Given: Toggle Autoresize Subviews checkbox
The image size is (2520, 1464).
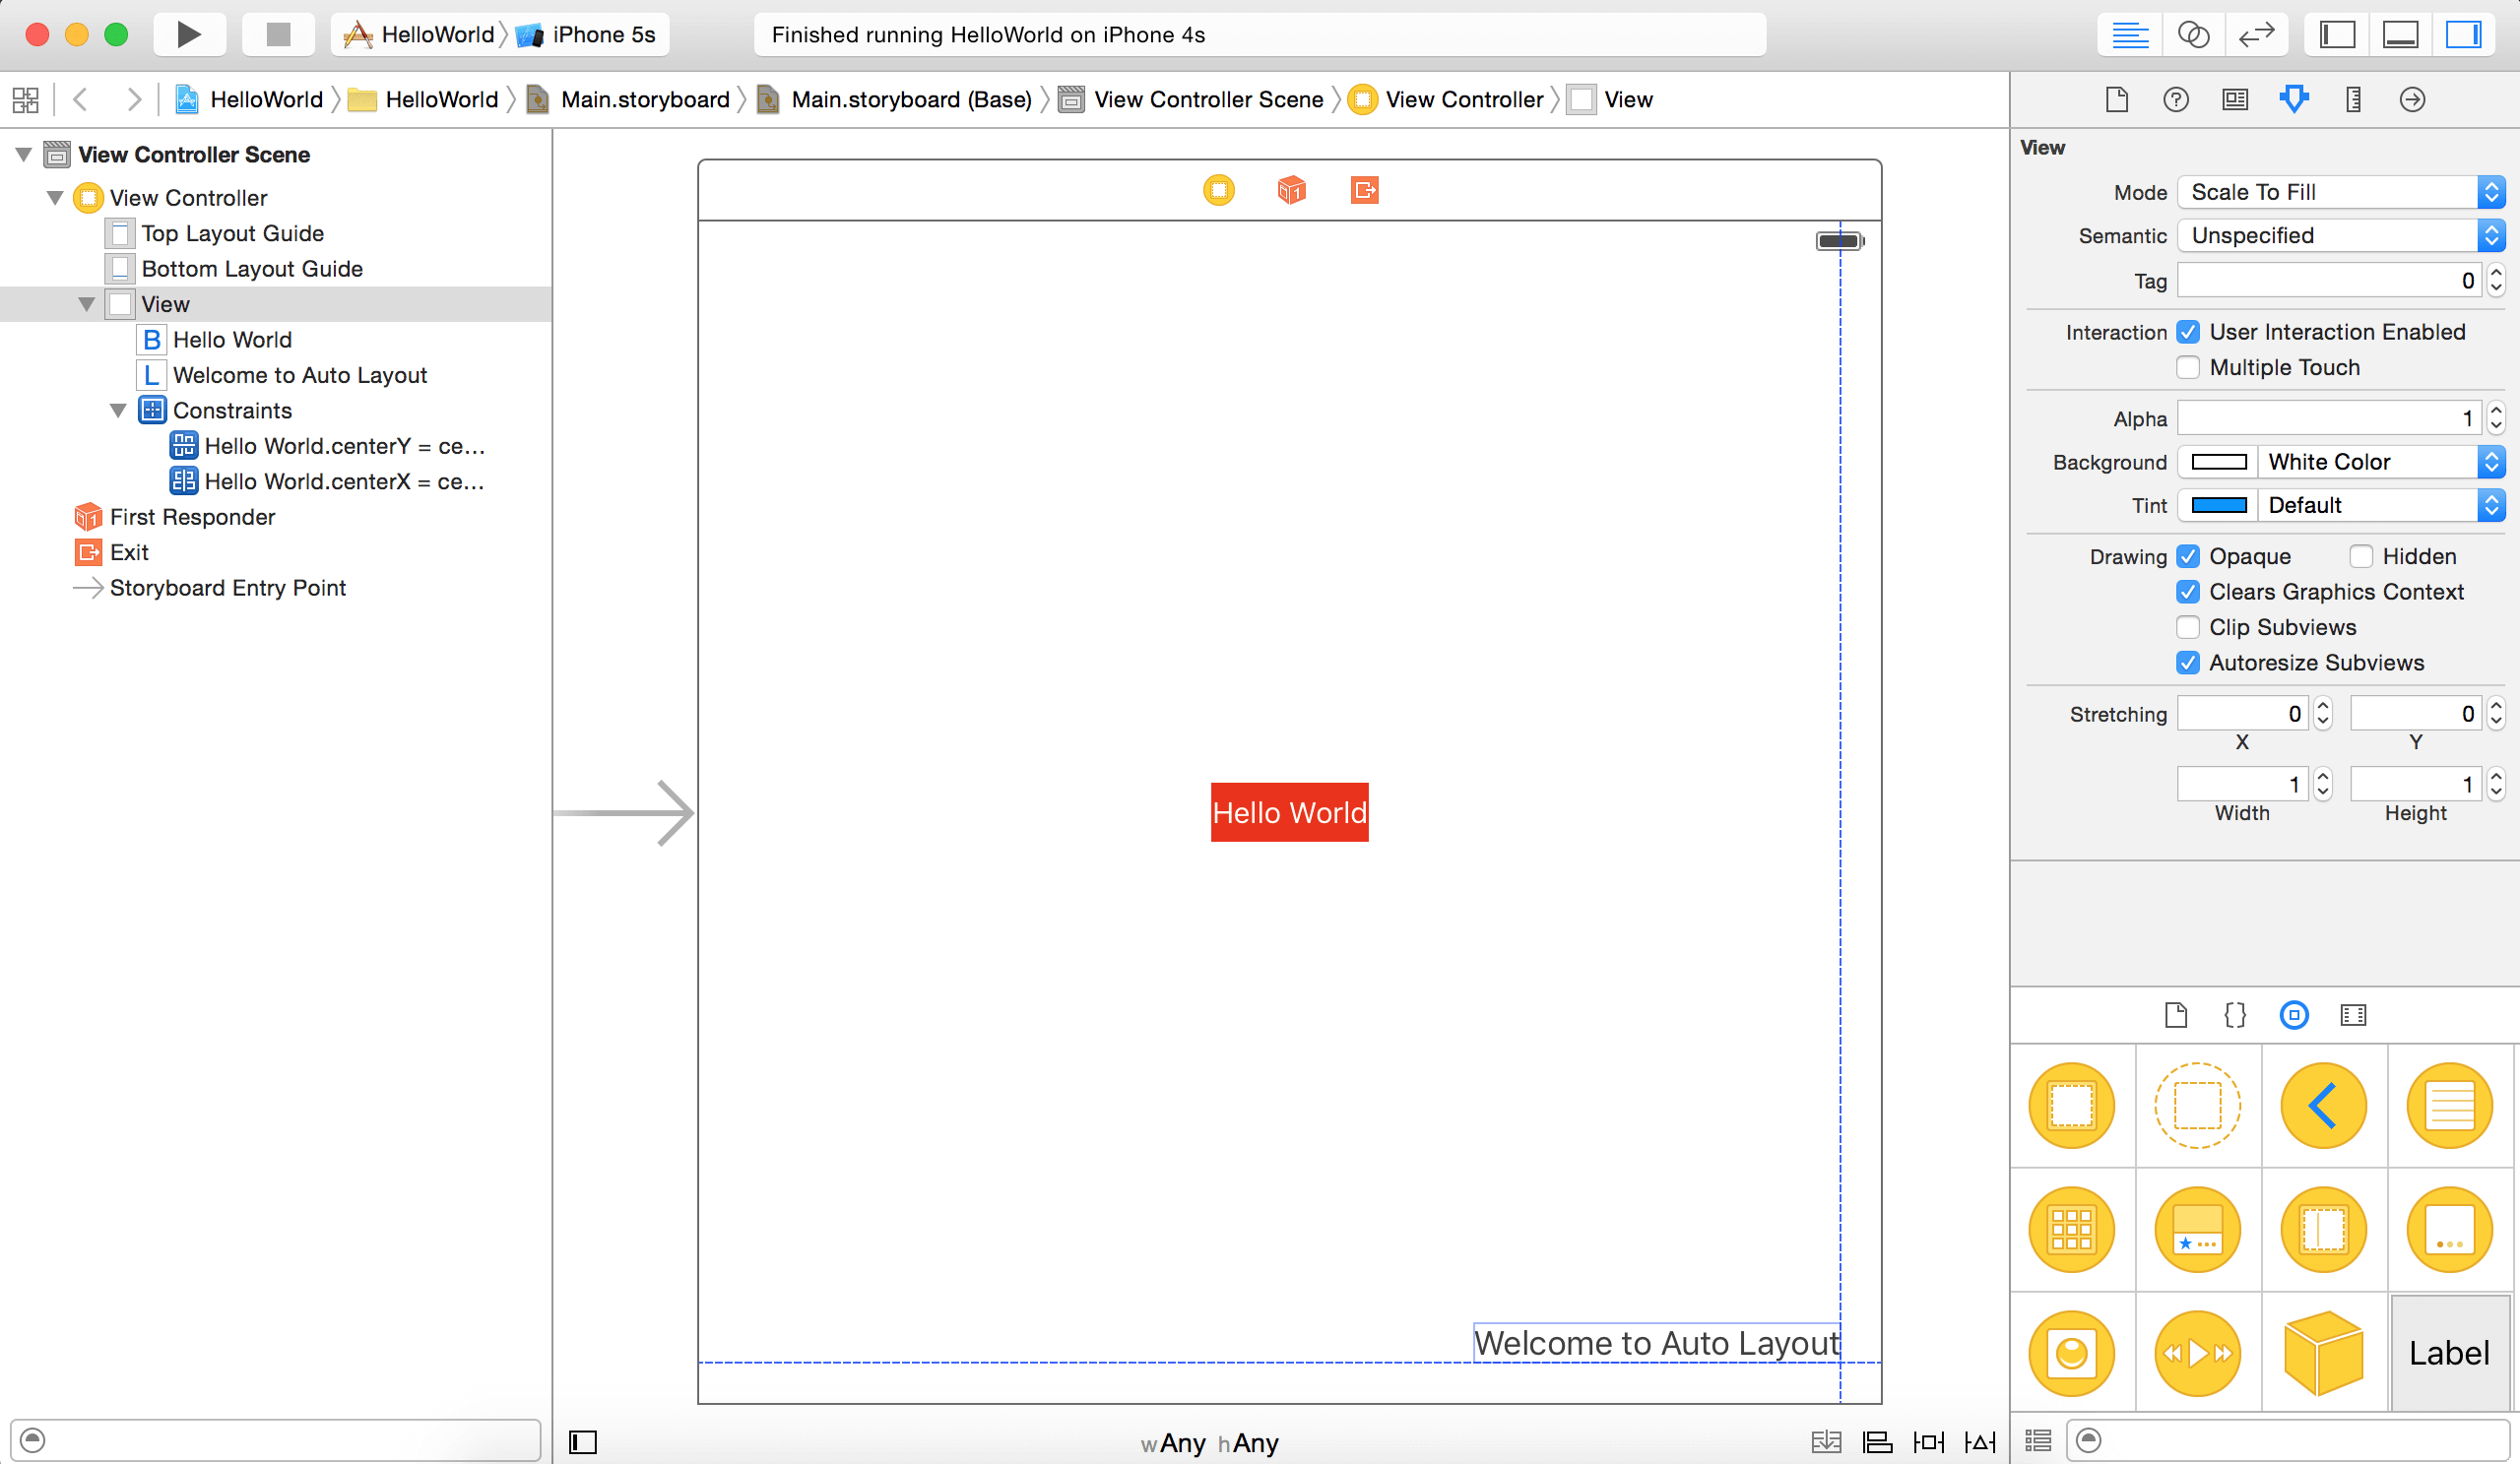Looking at the screenshot, I should tap(2185, 663).
